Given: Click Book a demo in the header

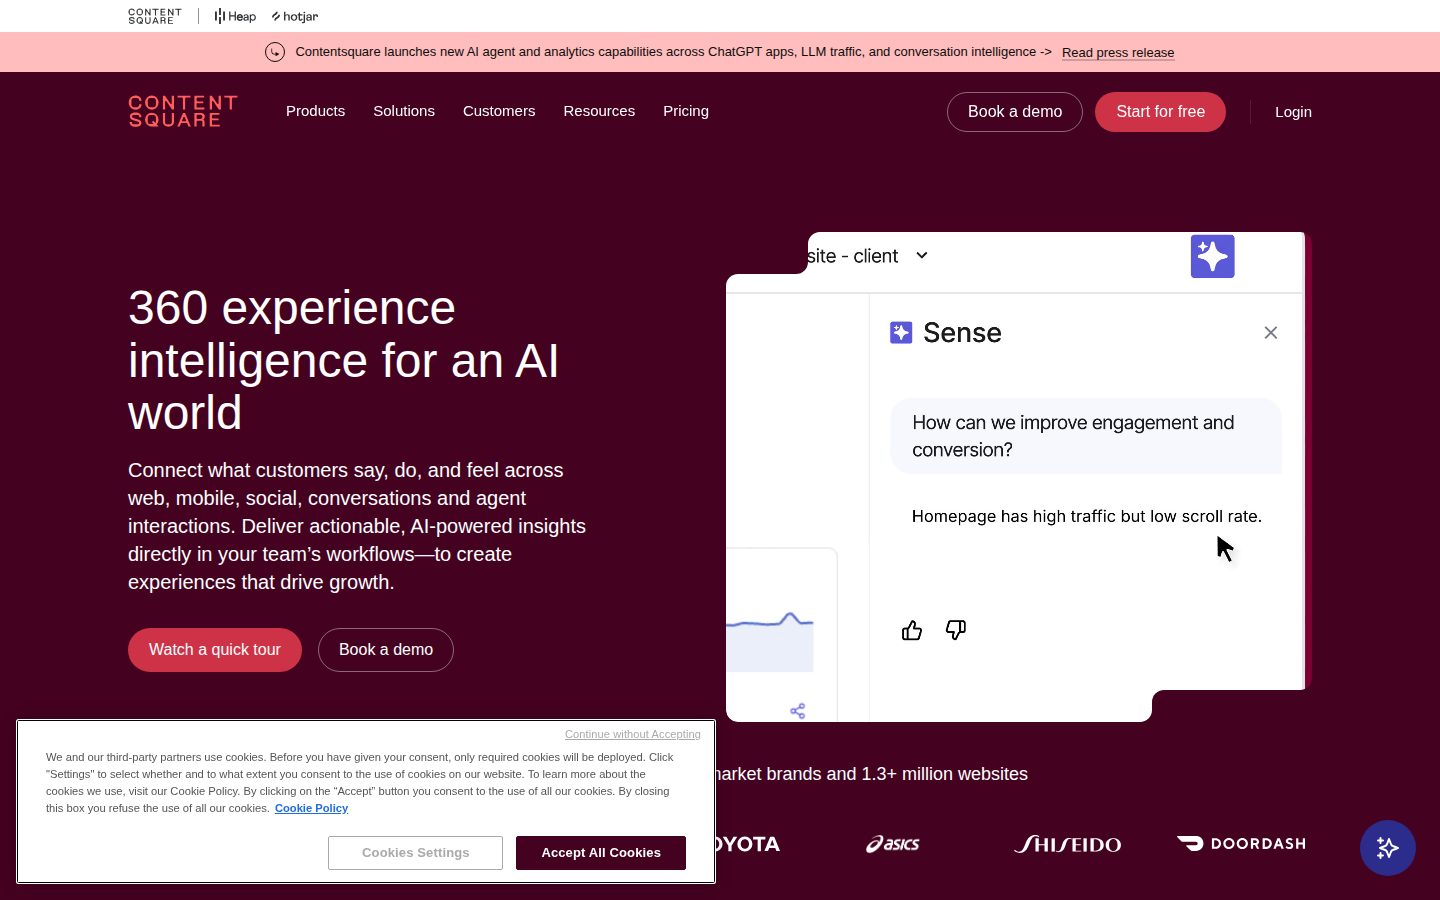Looking at the screenshot, I should click(x=1015, y=112).
